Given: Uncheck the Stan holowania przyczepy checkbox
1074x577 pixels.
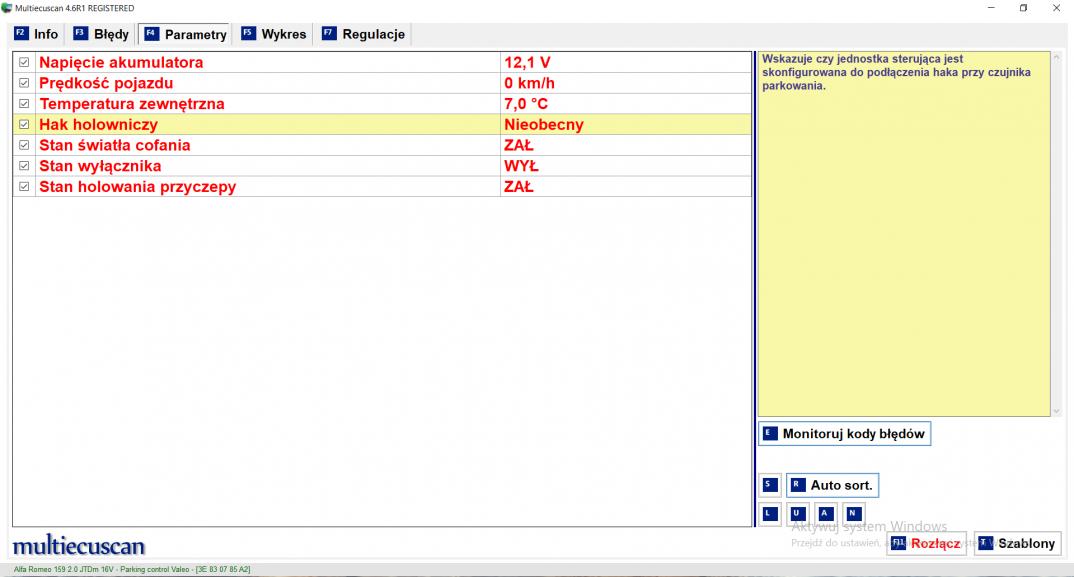Looking at the screenshot, I should 24,186.
